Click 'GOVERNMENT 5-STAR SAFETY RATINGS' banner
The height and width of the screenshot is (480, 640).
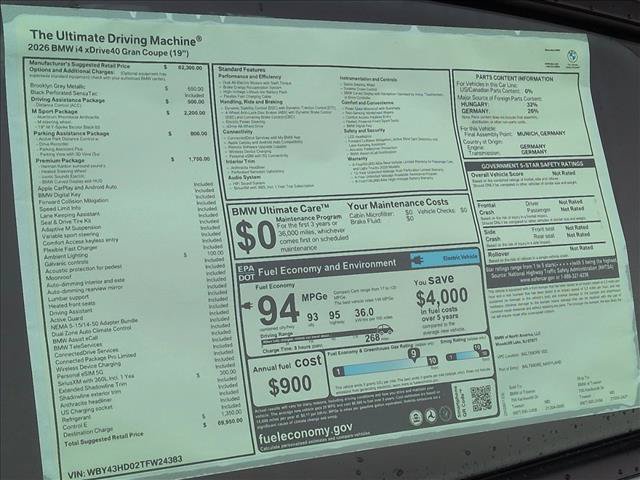click(x=532, y=165)
